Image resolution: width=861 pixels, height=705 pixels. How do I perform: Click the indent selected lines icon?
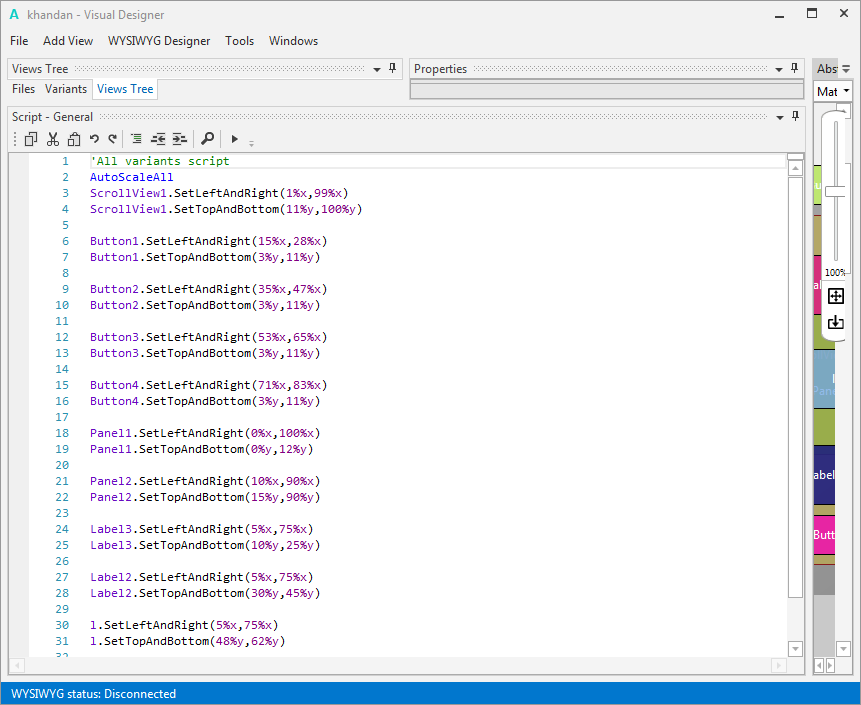click(179, 139)
